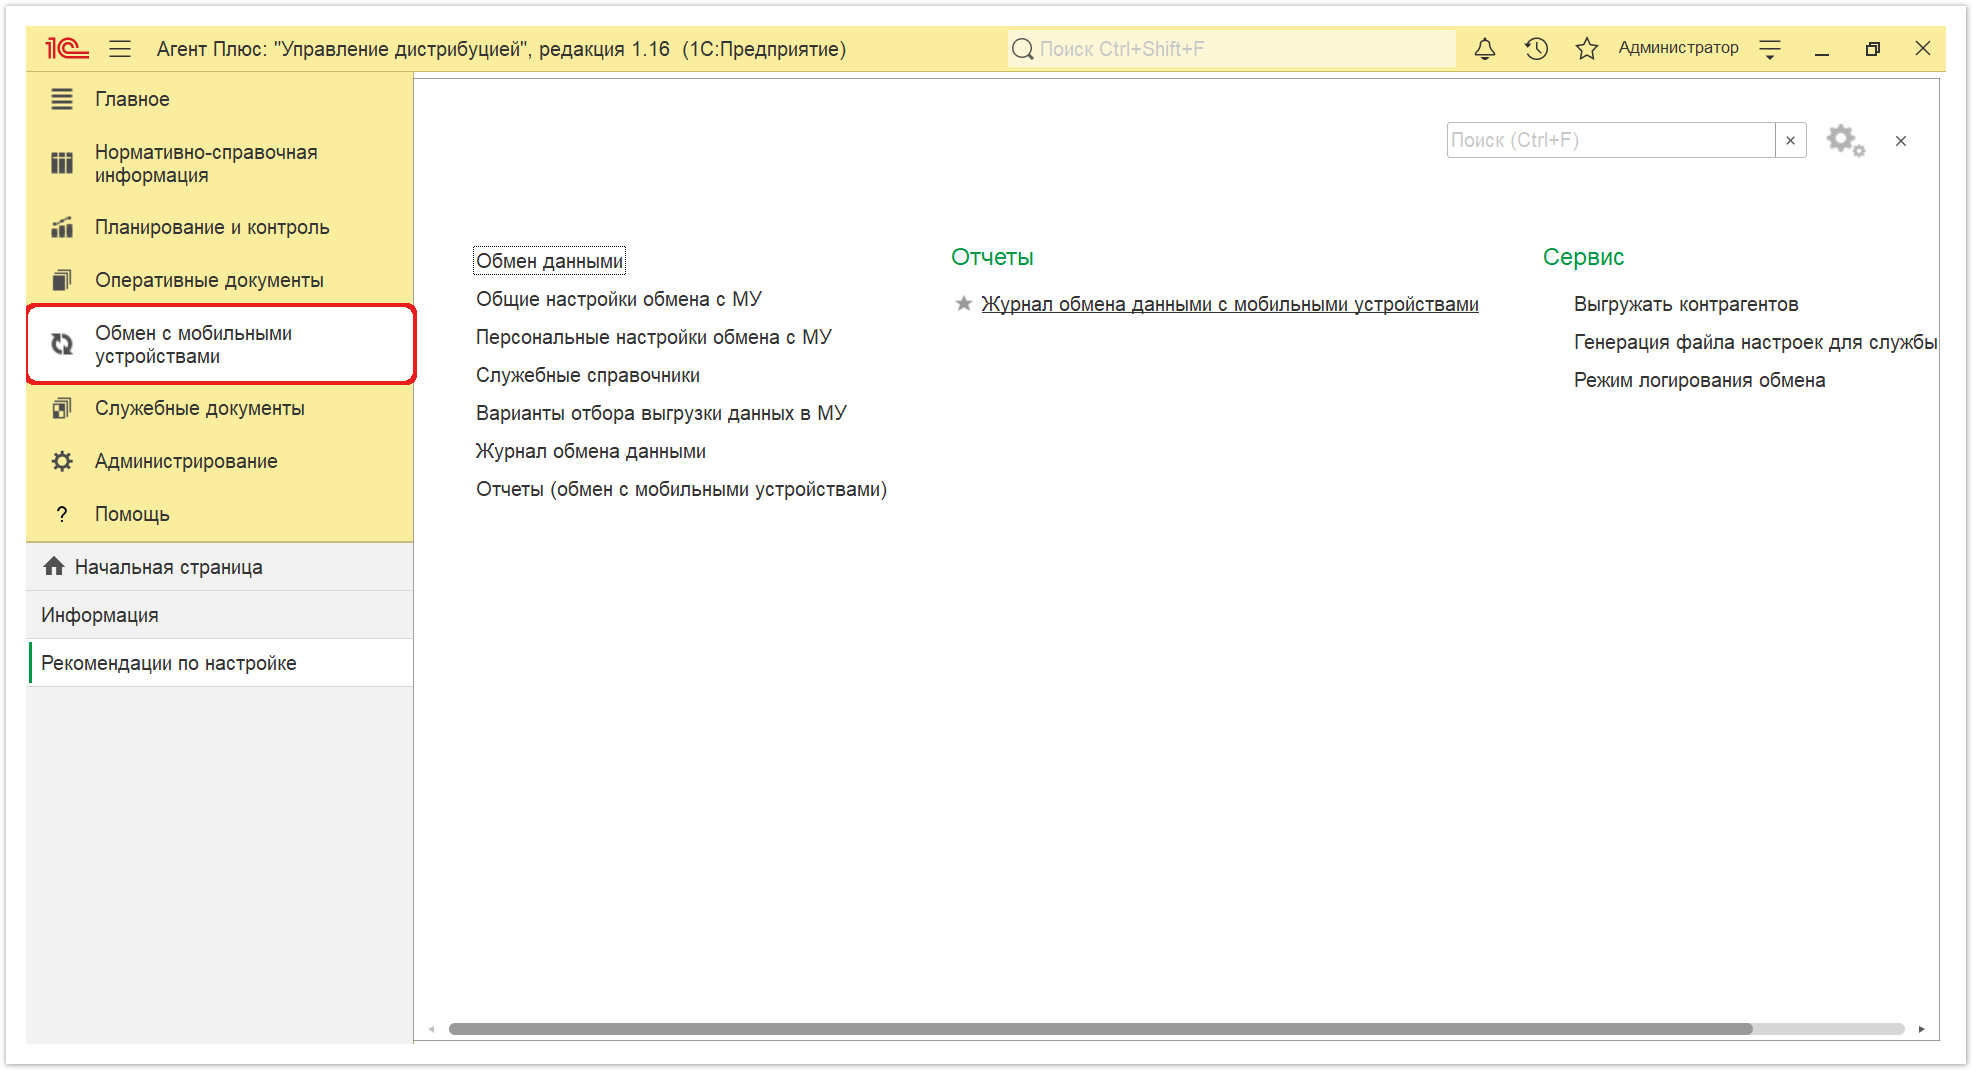Click the 1C logo icon
Image resolution: width=1972 pixels, height=1070 pixels.
tap(67, 48)
